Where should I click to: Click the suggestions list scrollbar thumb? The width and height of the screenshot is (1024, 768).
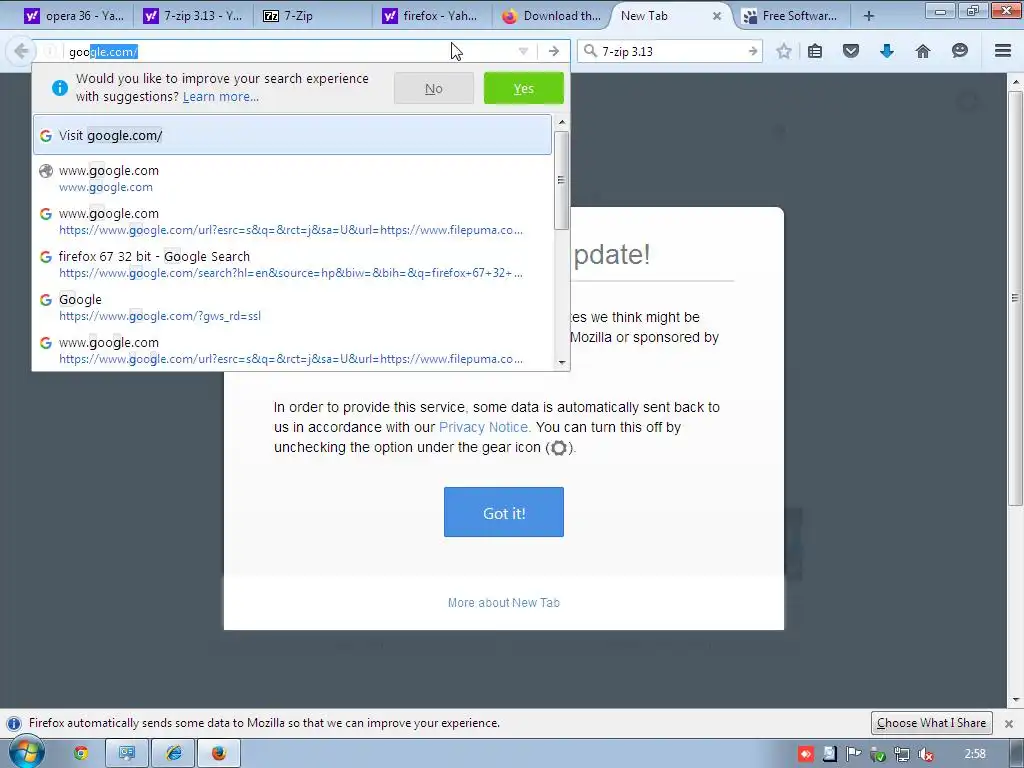point(561,180)
